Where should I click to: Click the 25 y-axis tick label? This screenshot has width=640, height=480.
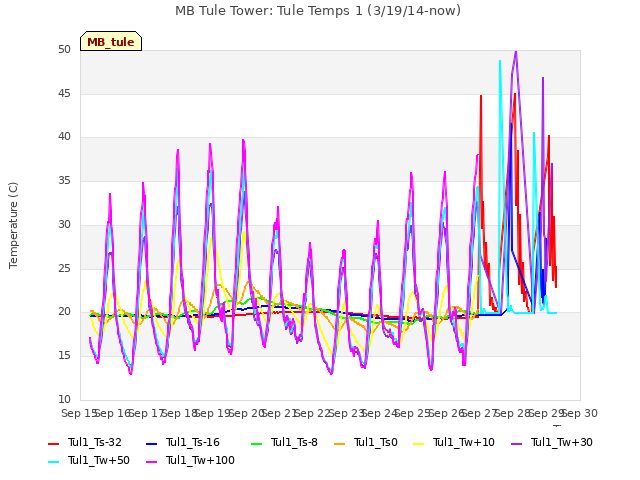pos(64,268)
